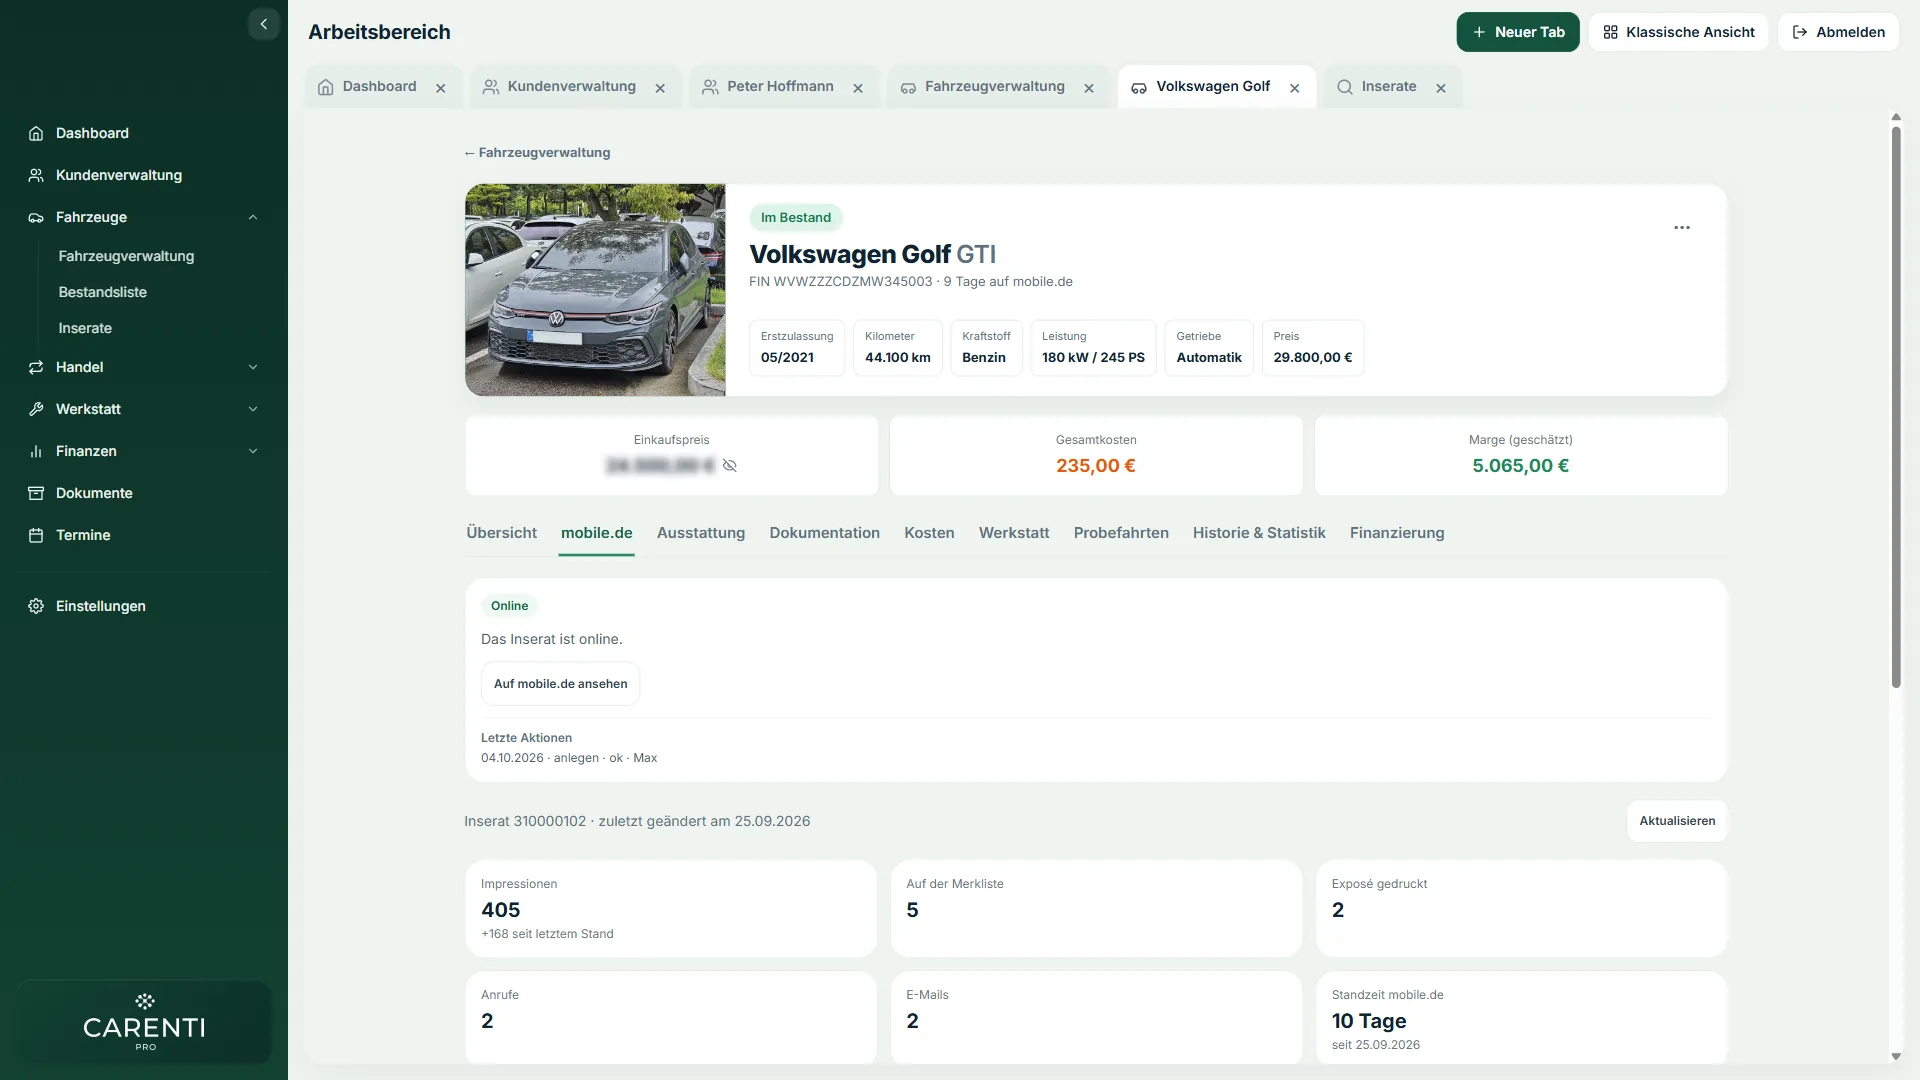Click the Aktualisieren button
The height and width of the screenshot is (1080, 1920).
click(1677, 821)
